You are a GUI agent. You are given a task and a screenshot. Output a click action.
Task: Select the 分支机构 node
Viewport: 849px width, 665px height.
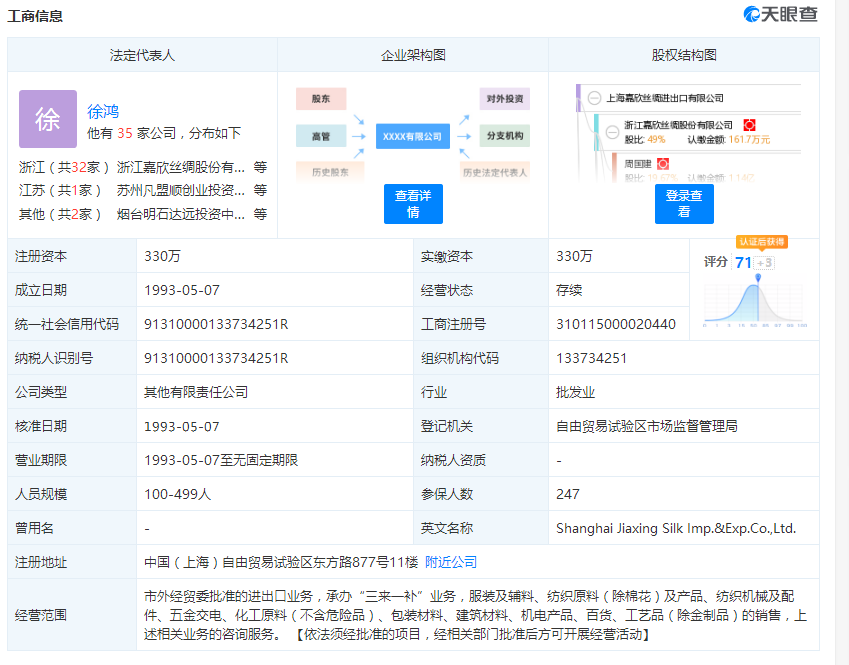pos(504,136)
